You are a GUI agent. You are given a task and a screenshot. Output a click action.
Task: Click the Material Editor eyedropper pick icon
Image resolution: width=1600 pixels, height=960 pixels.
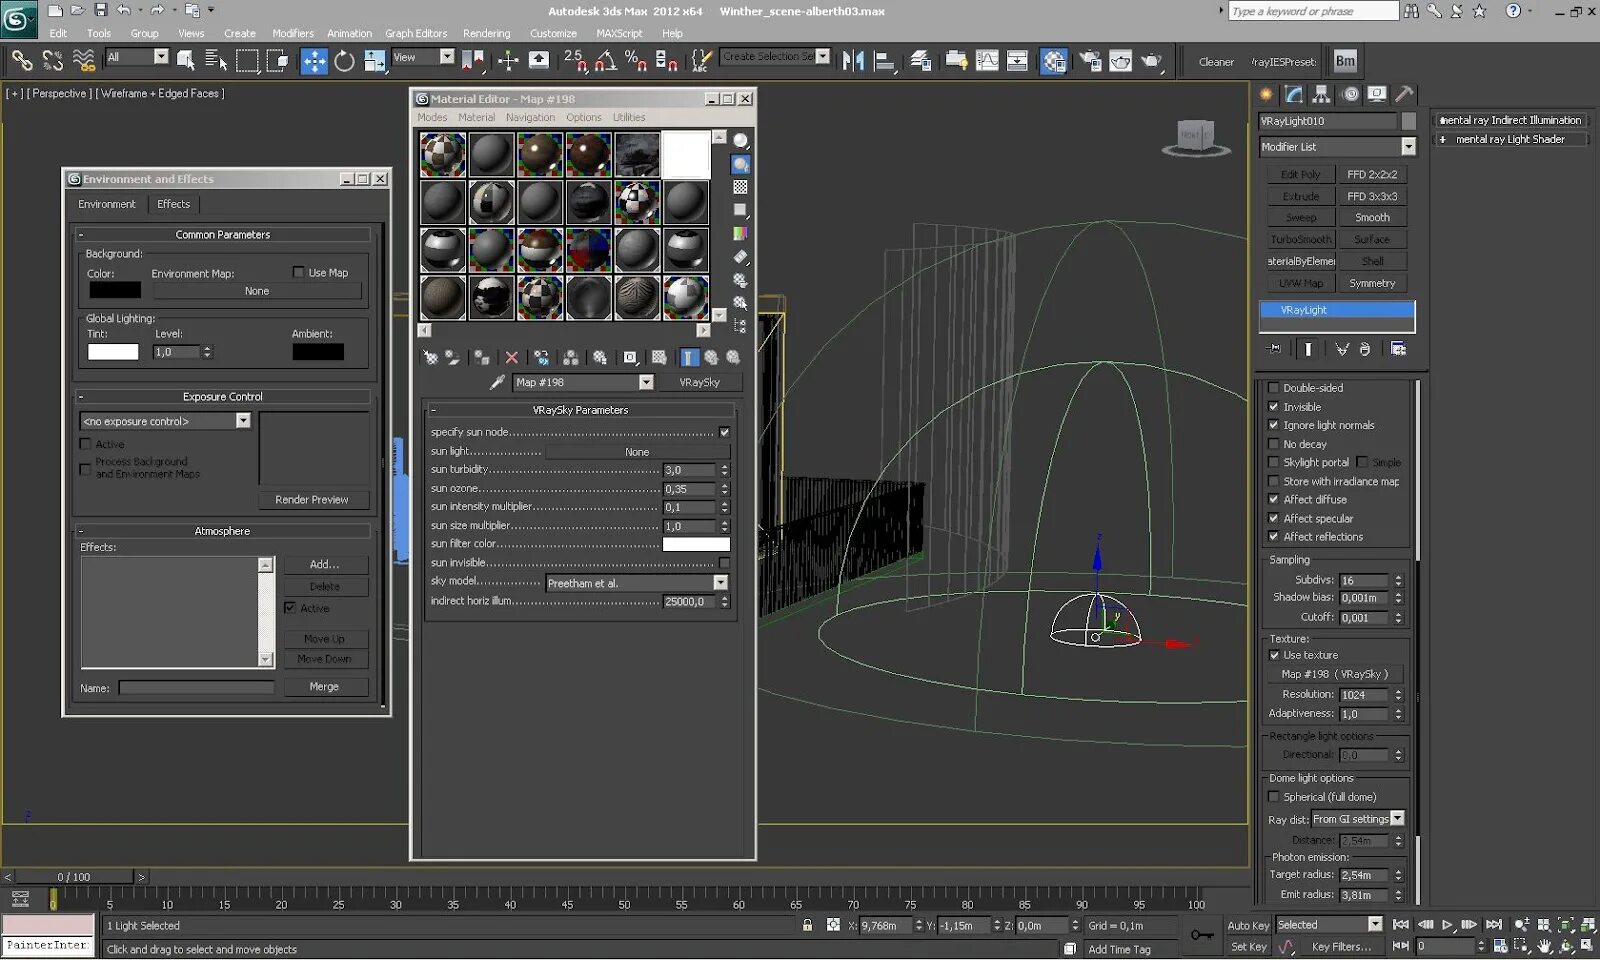coord(497,382)
